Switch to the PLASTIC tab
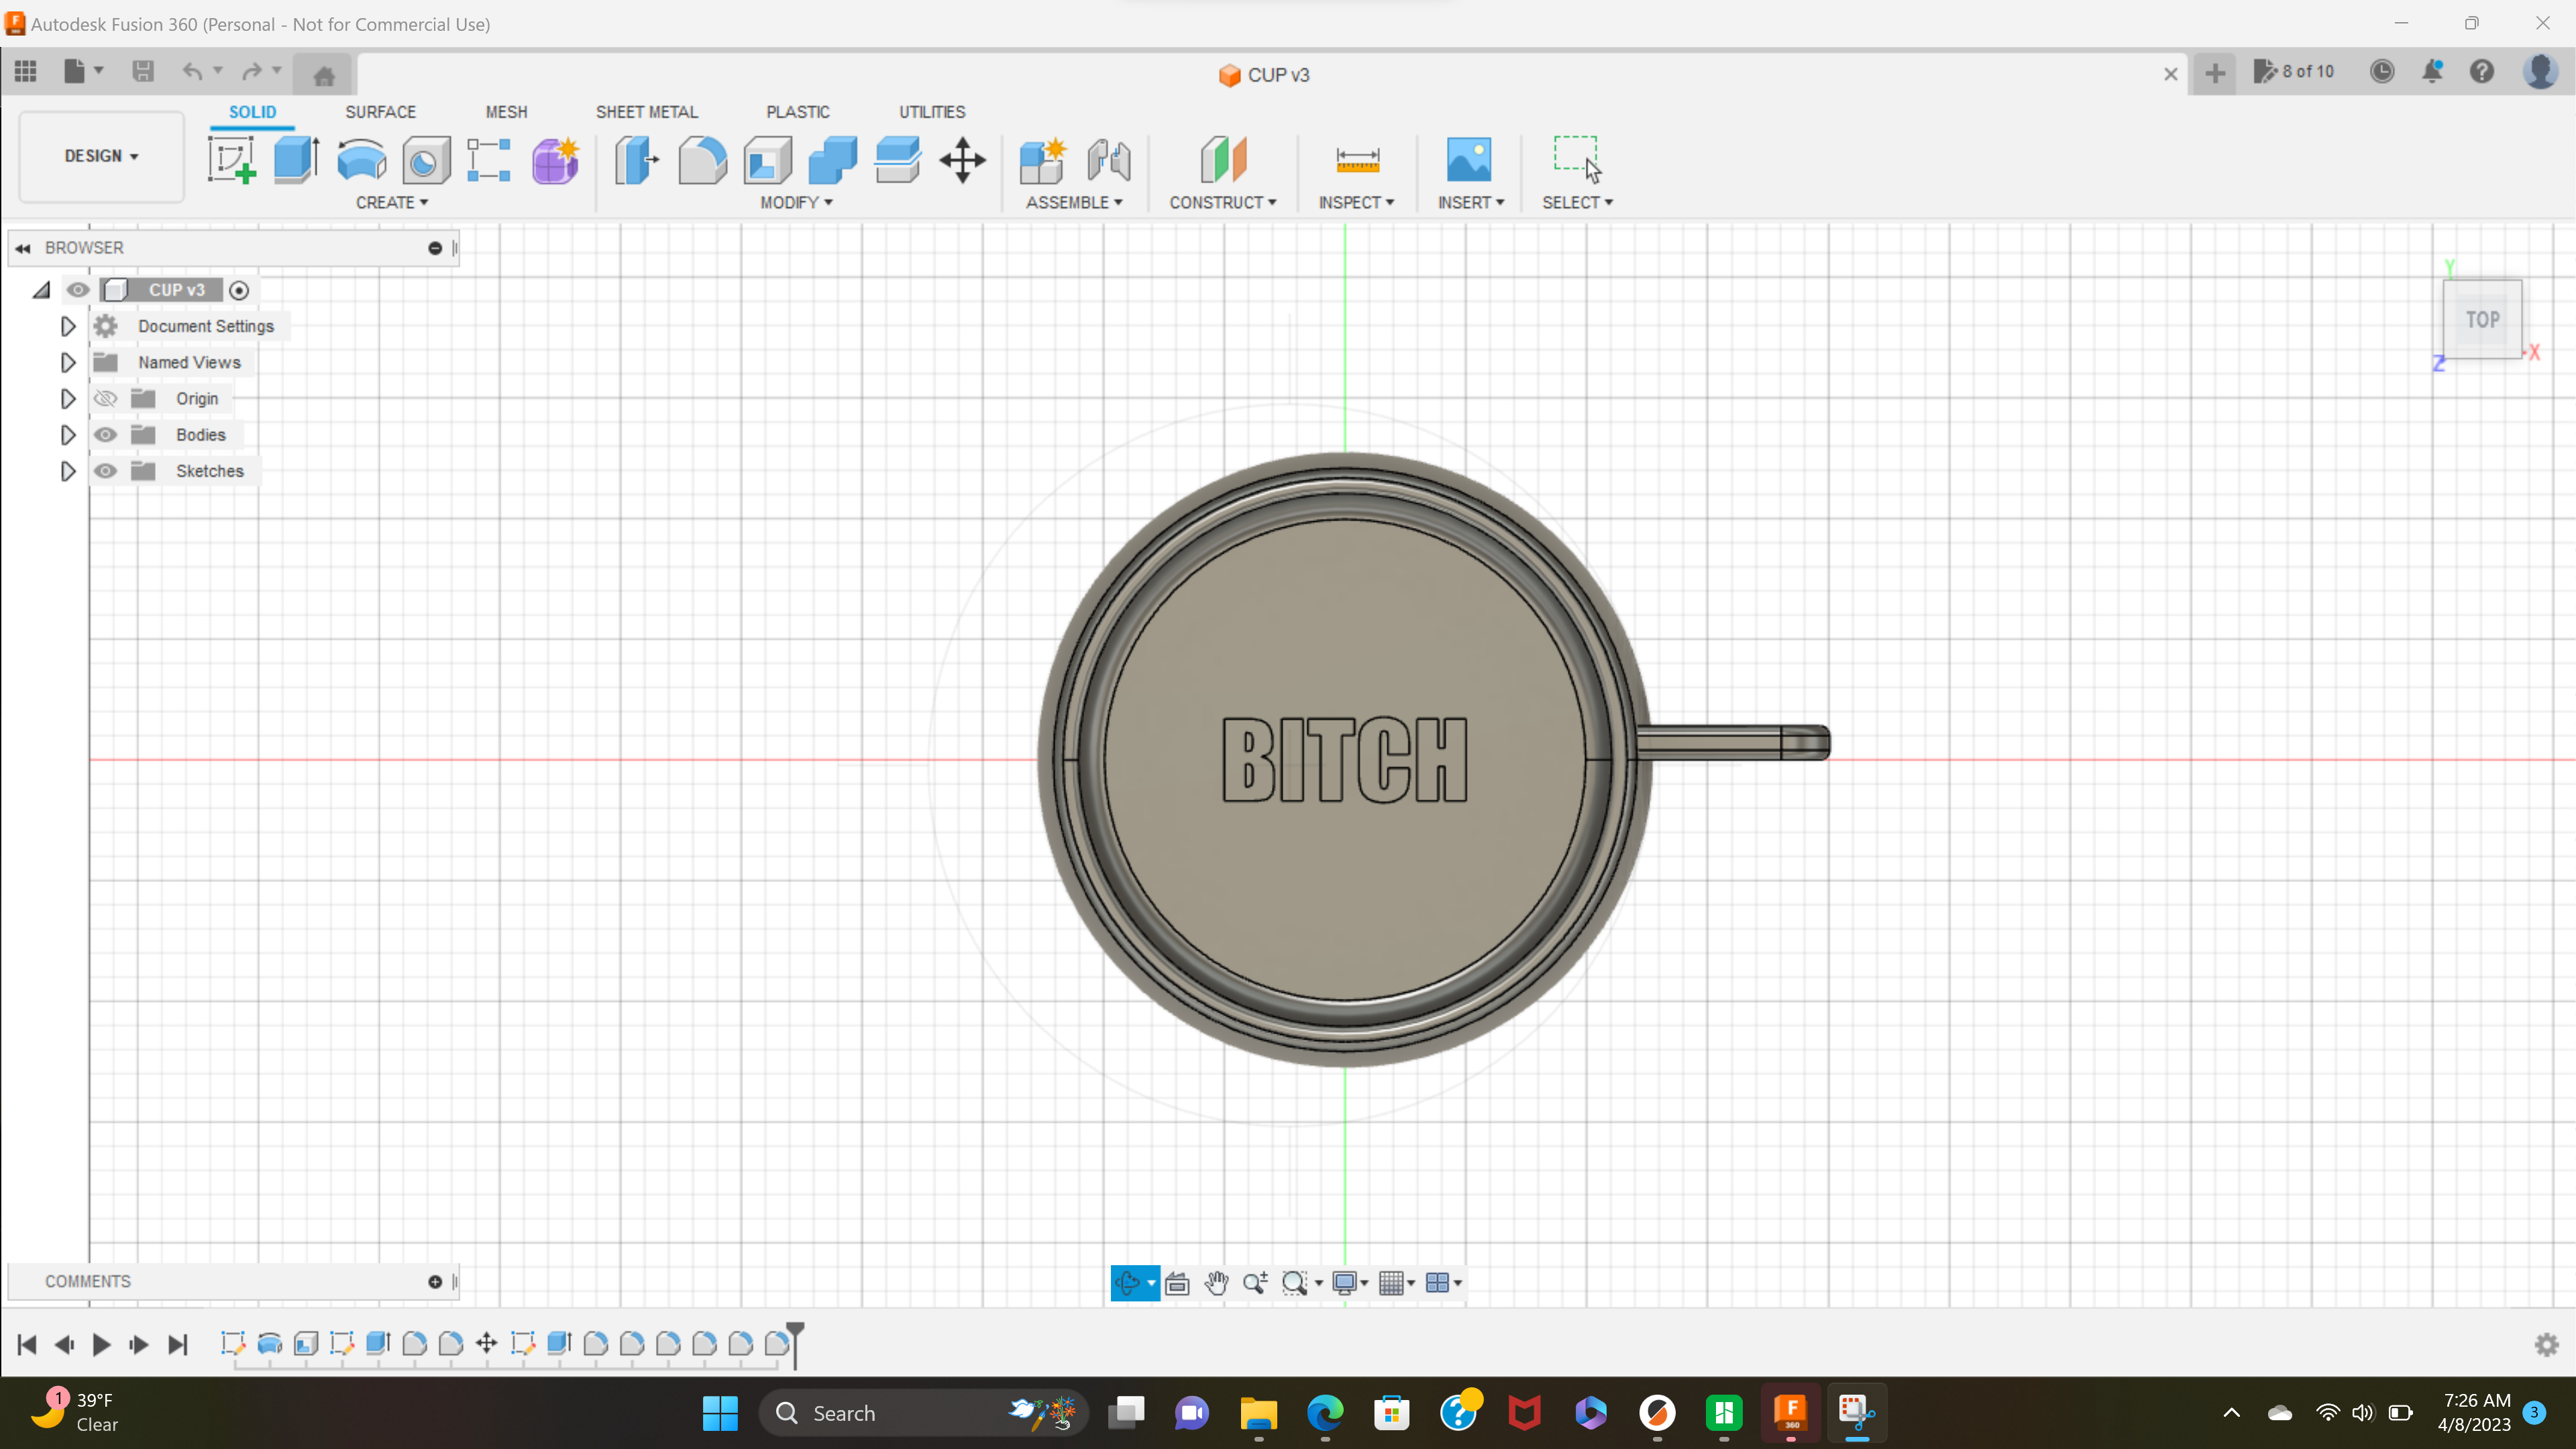 pos(798,112)
